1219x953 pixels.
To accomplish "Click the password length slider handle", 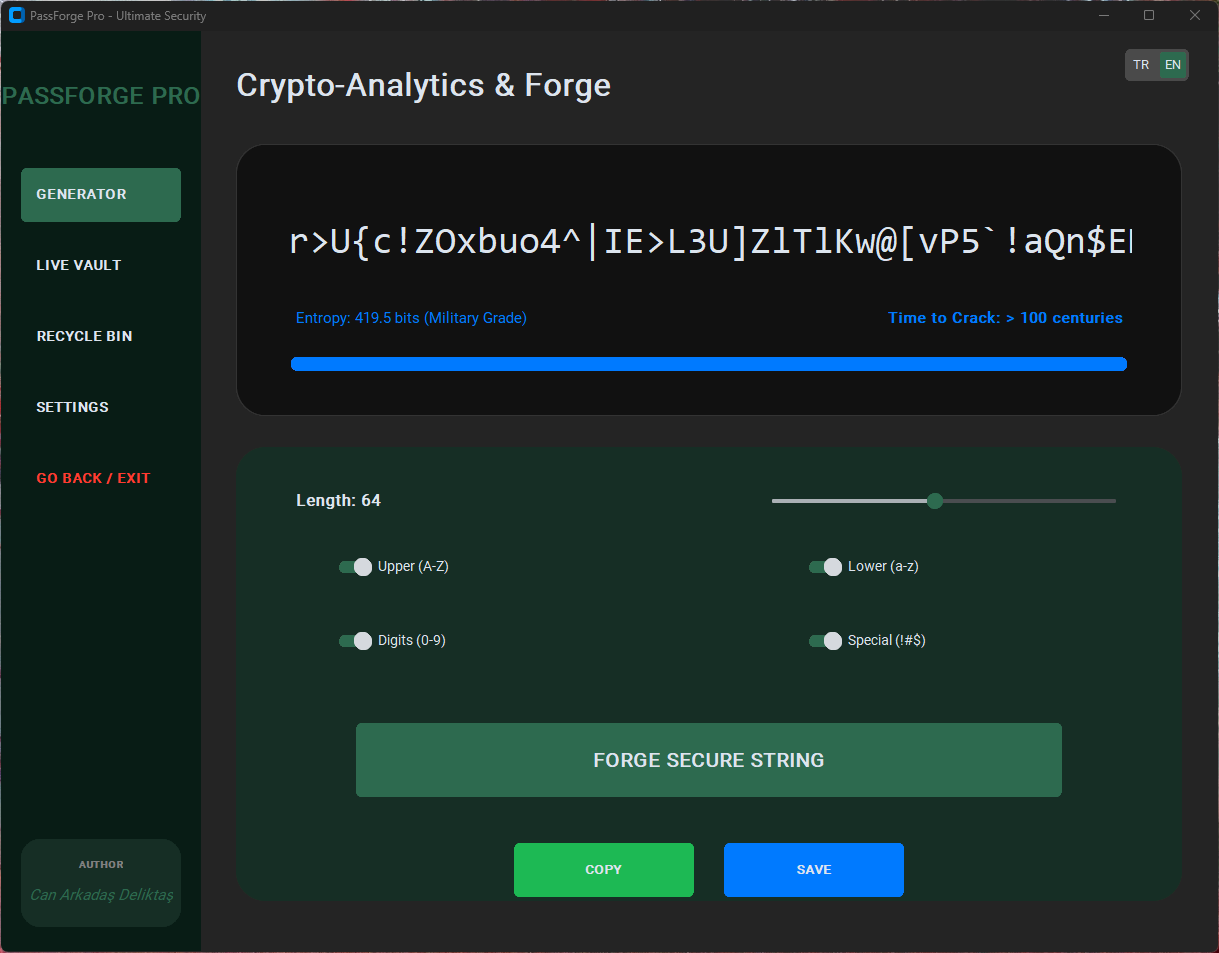I will (935, 501).
